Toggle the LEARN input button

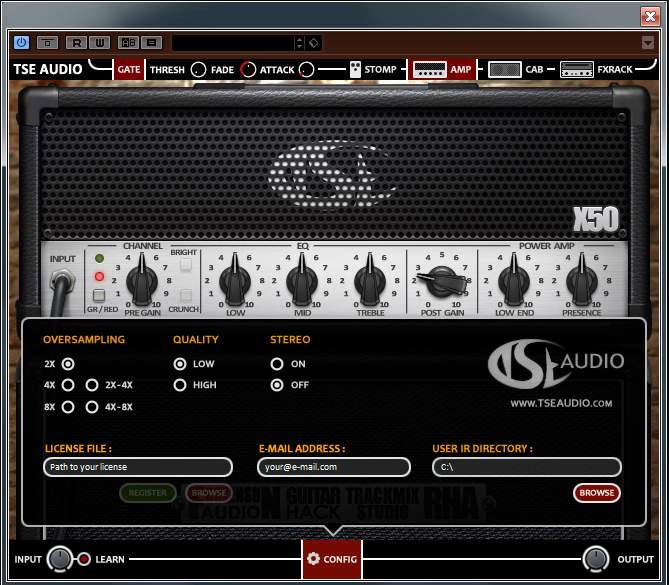click(84, 559)
